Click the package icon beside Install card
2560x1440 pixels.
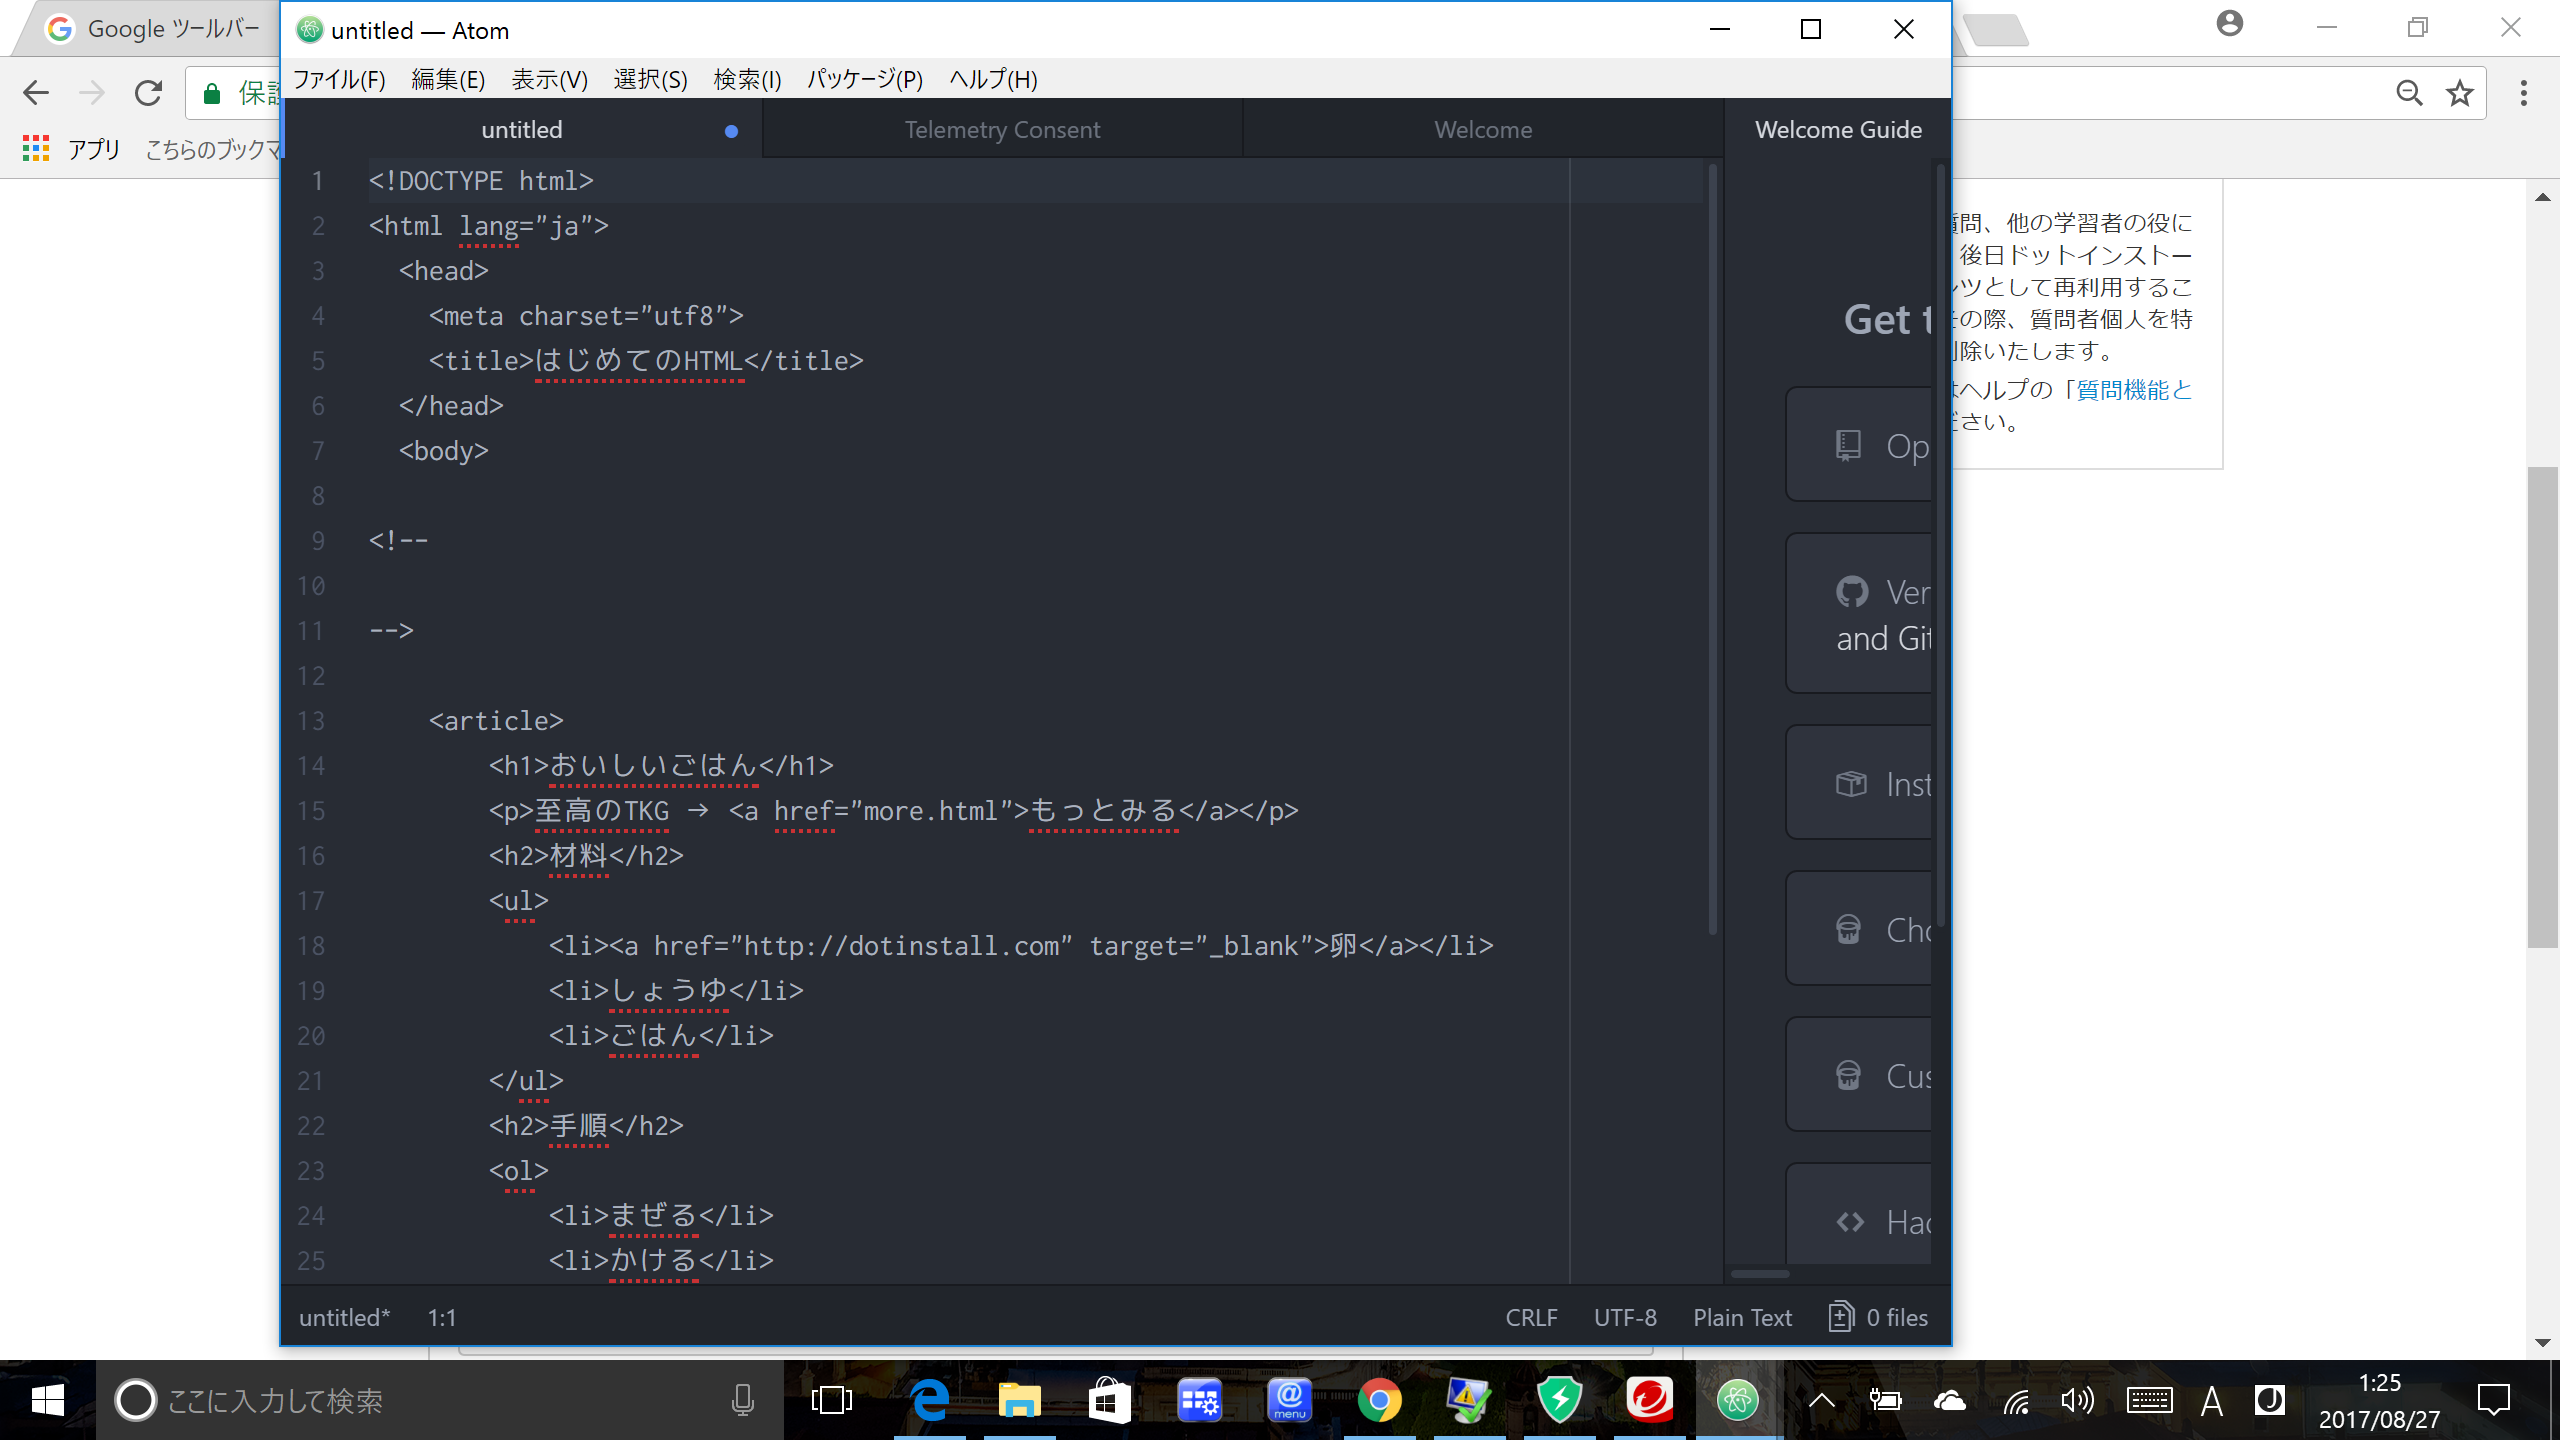point(1851,784)
